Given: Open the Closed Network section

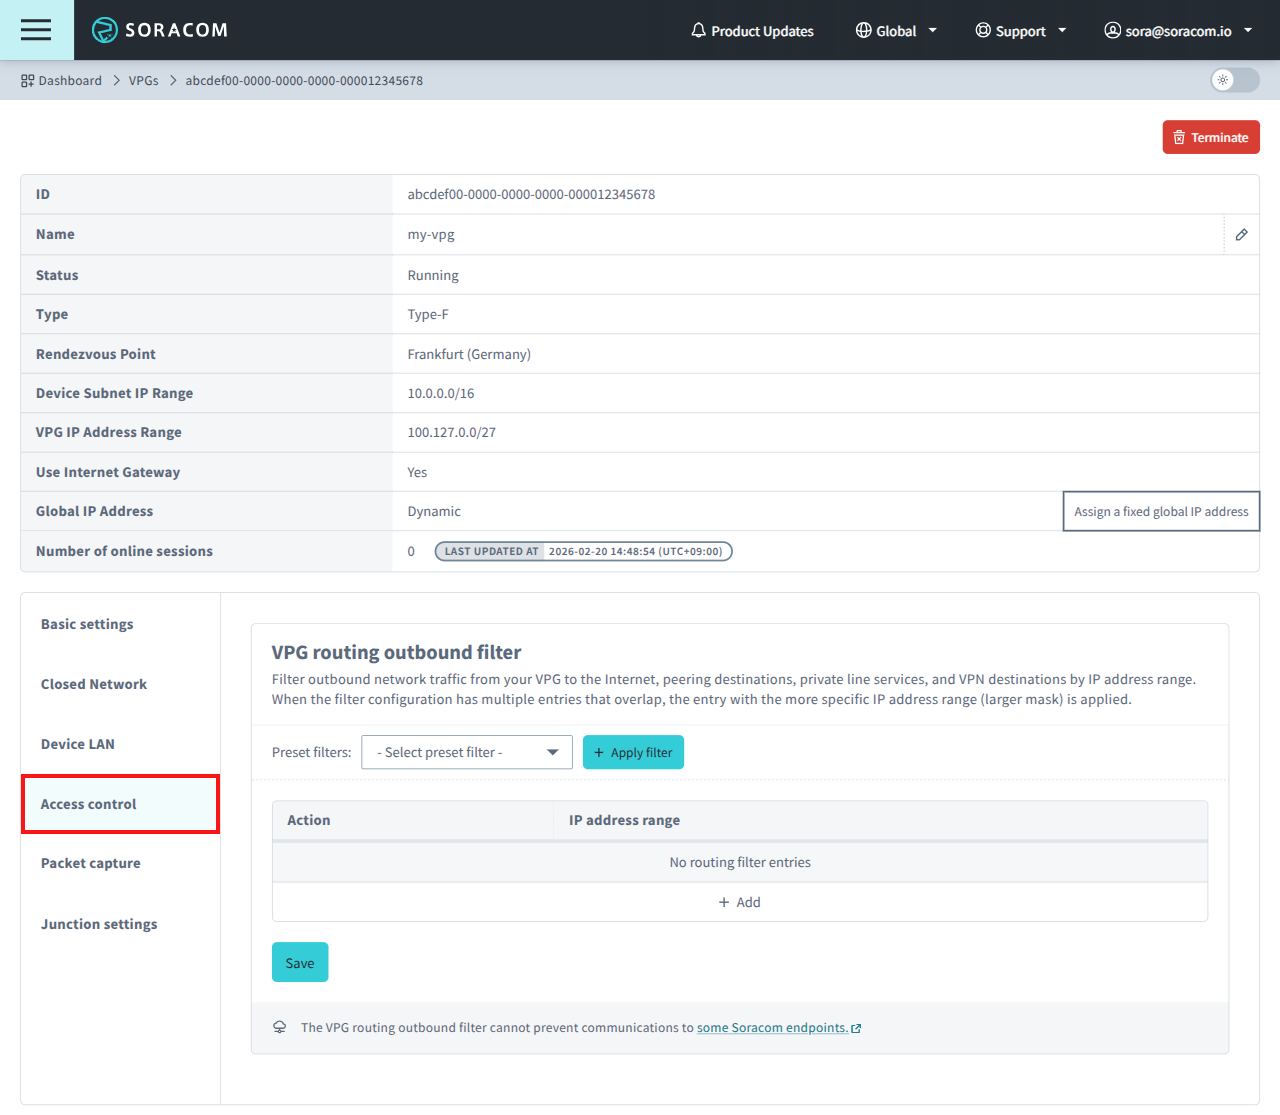Looking at the screenshot, I should point(93,684).
